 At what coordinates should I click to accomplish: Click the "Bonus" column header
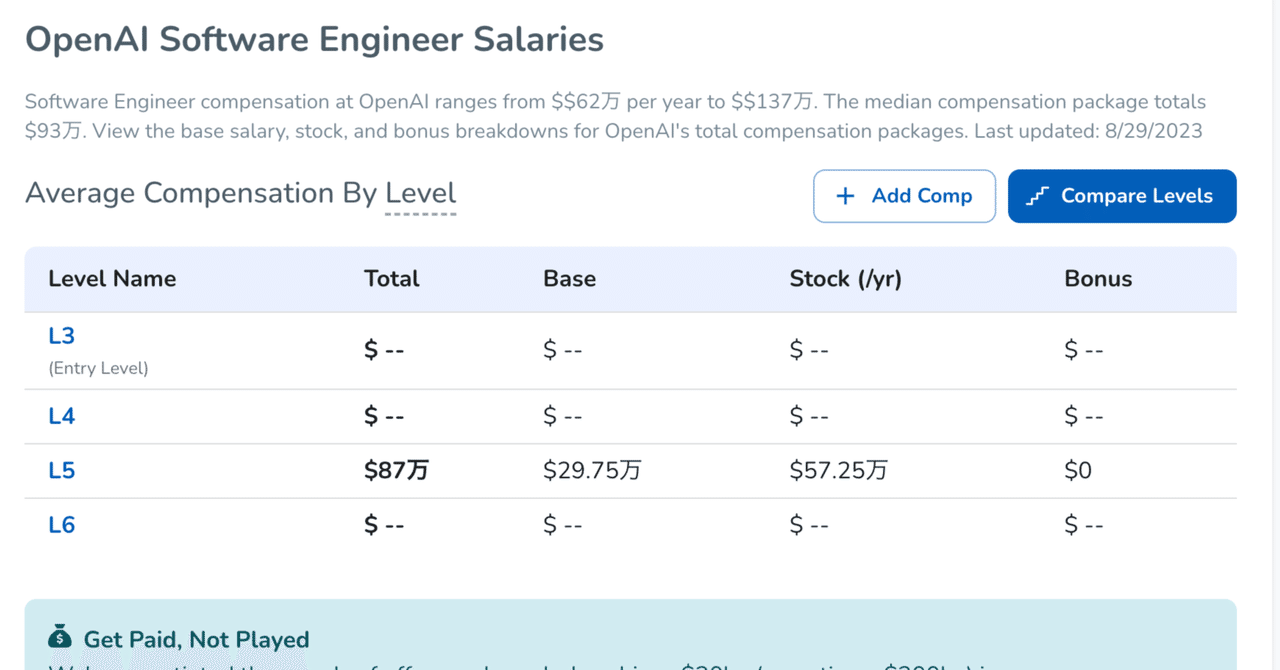pos(1098,279)
